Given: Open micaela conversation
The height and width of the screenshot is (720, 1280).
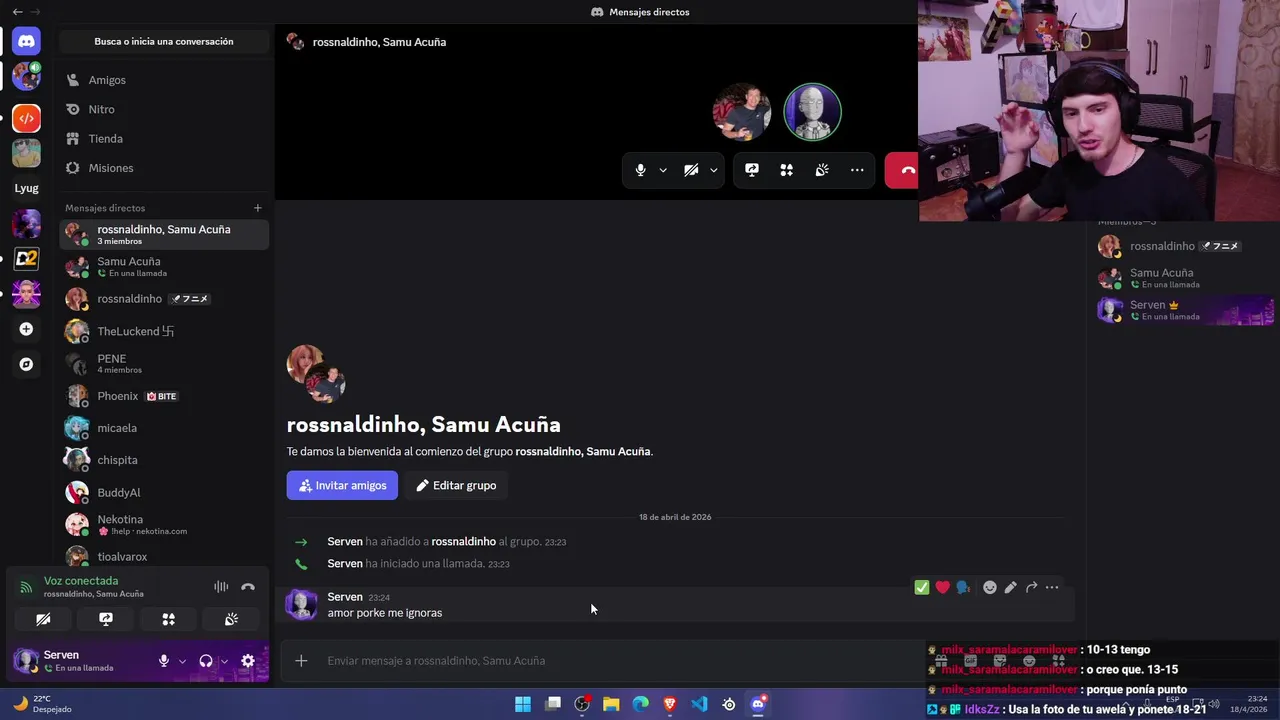Looking at the screenshot, I should tap(164, 428).
